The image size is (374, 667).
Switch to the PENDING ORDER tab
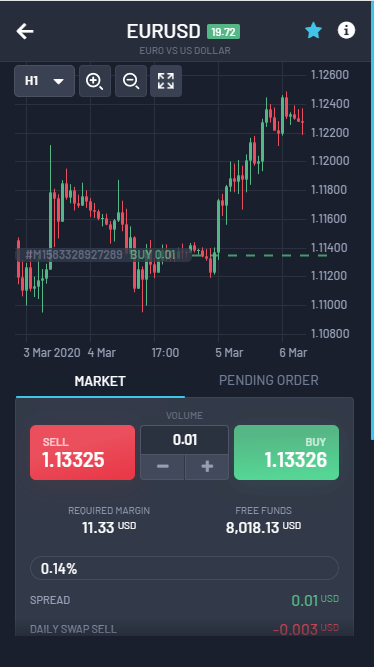tap(268, 380)
